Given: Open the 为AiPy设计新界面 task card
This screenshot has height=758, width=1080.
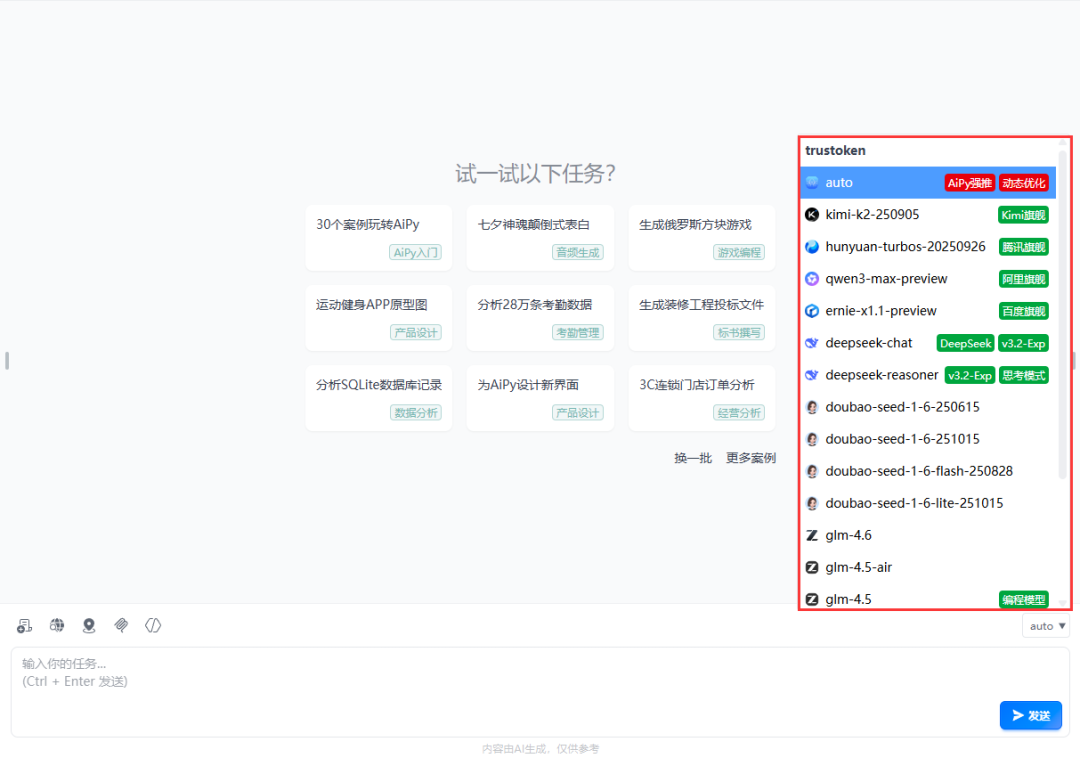Looking at the screenshot, I should point(540,398).
